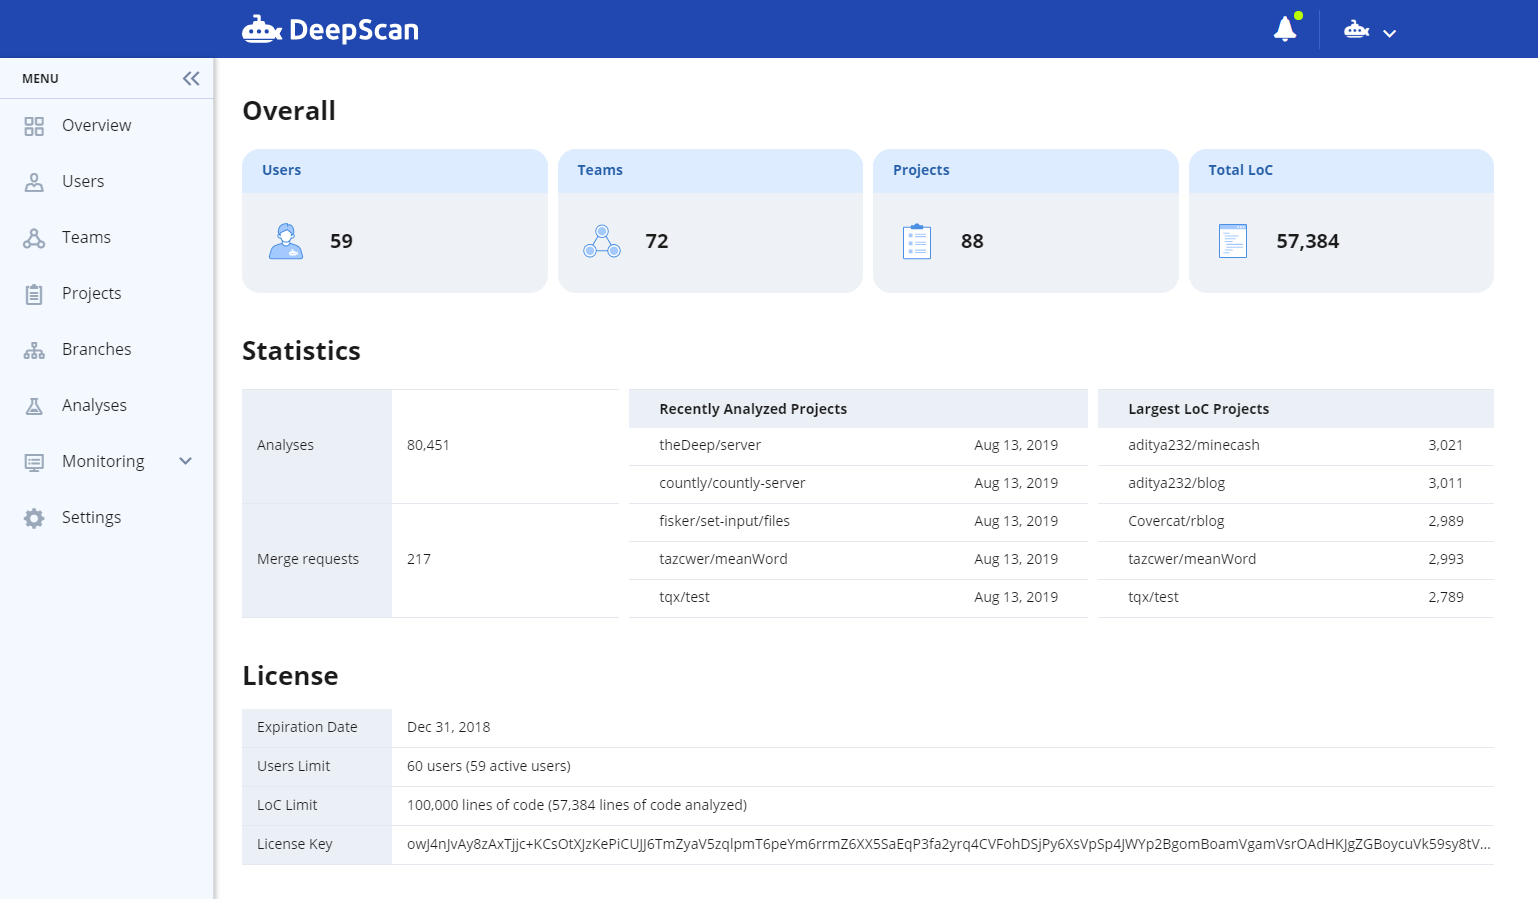The height and width of the screenshot is (899, 1538).
Task: Open the Settings menu label
Action: (x=92, y=517)
